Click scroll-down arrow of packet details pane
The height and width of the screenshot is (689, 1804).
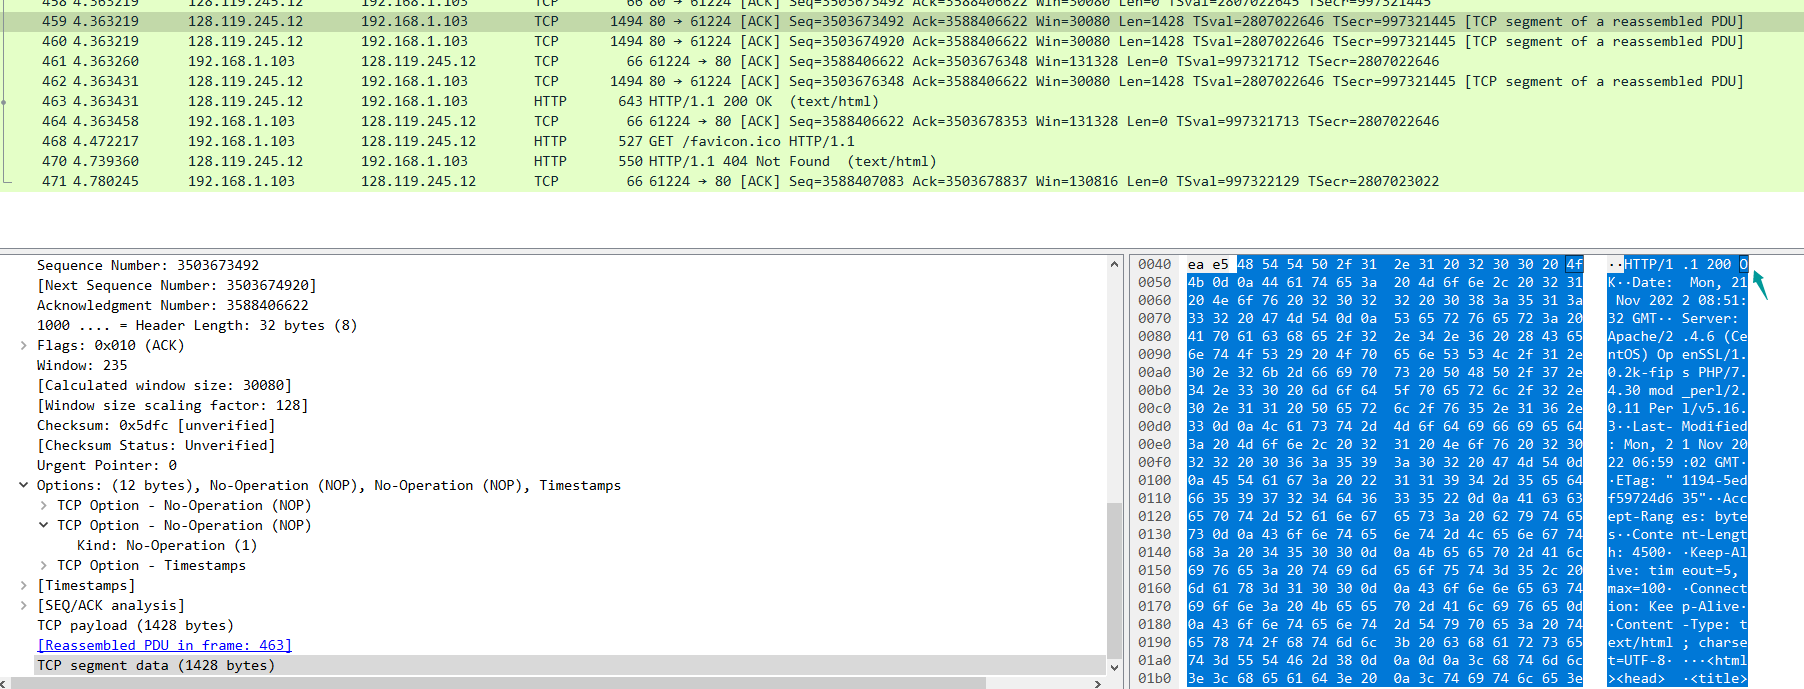click(1114, 667)
